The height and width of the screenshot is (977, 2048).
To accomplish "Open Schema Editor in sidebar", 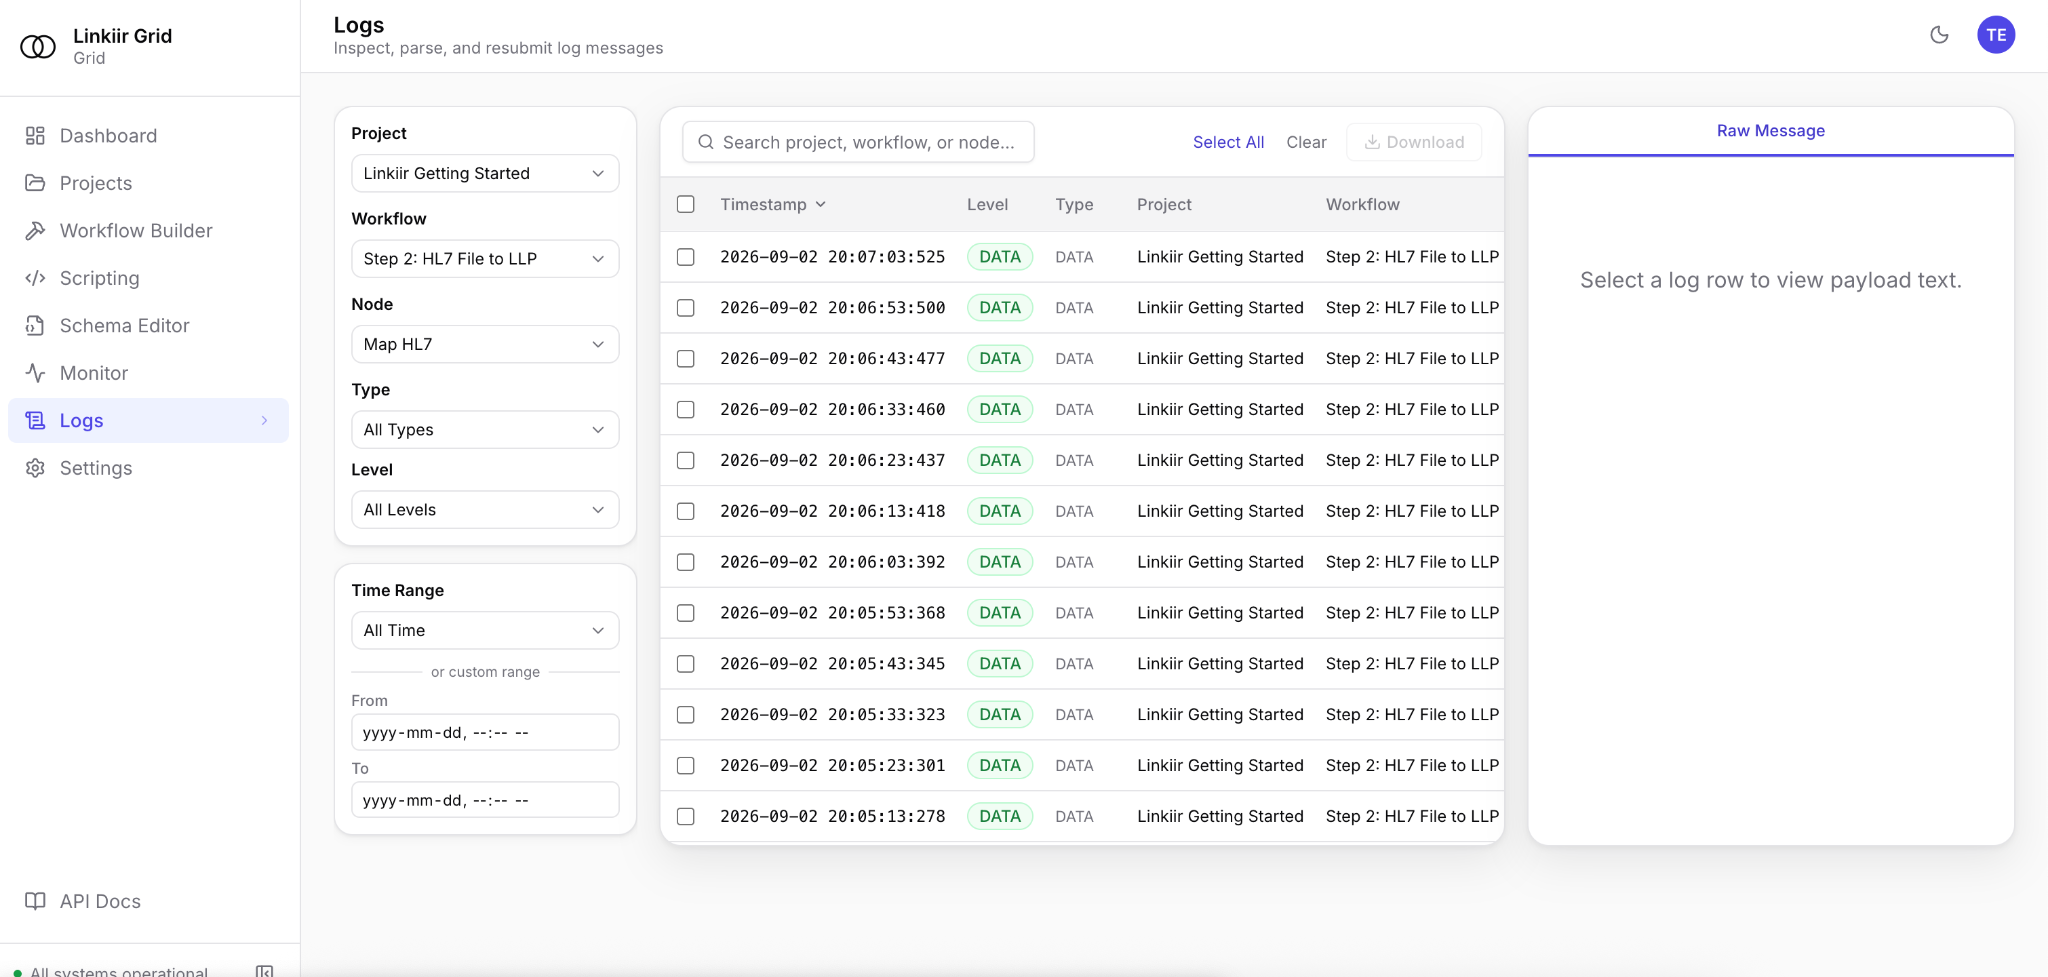I will click(148, 326).
